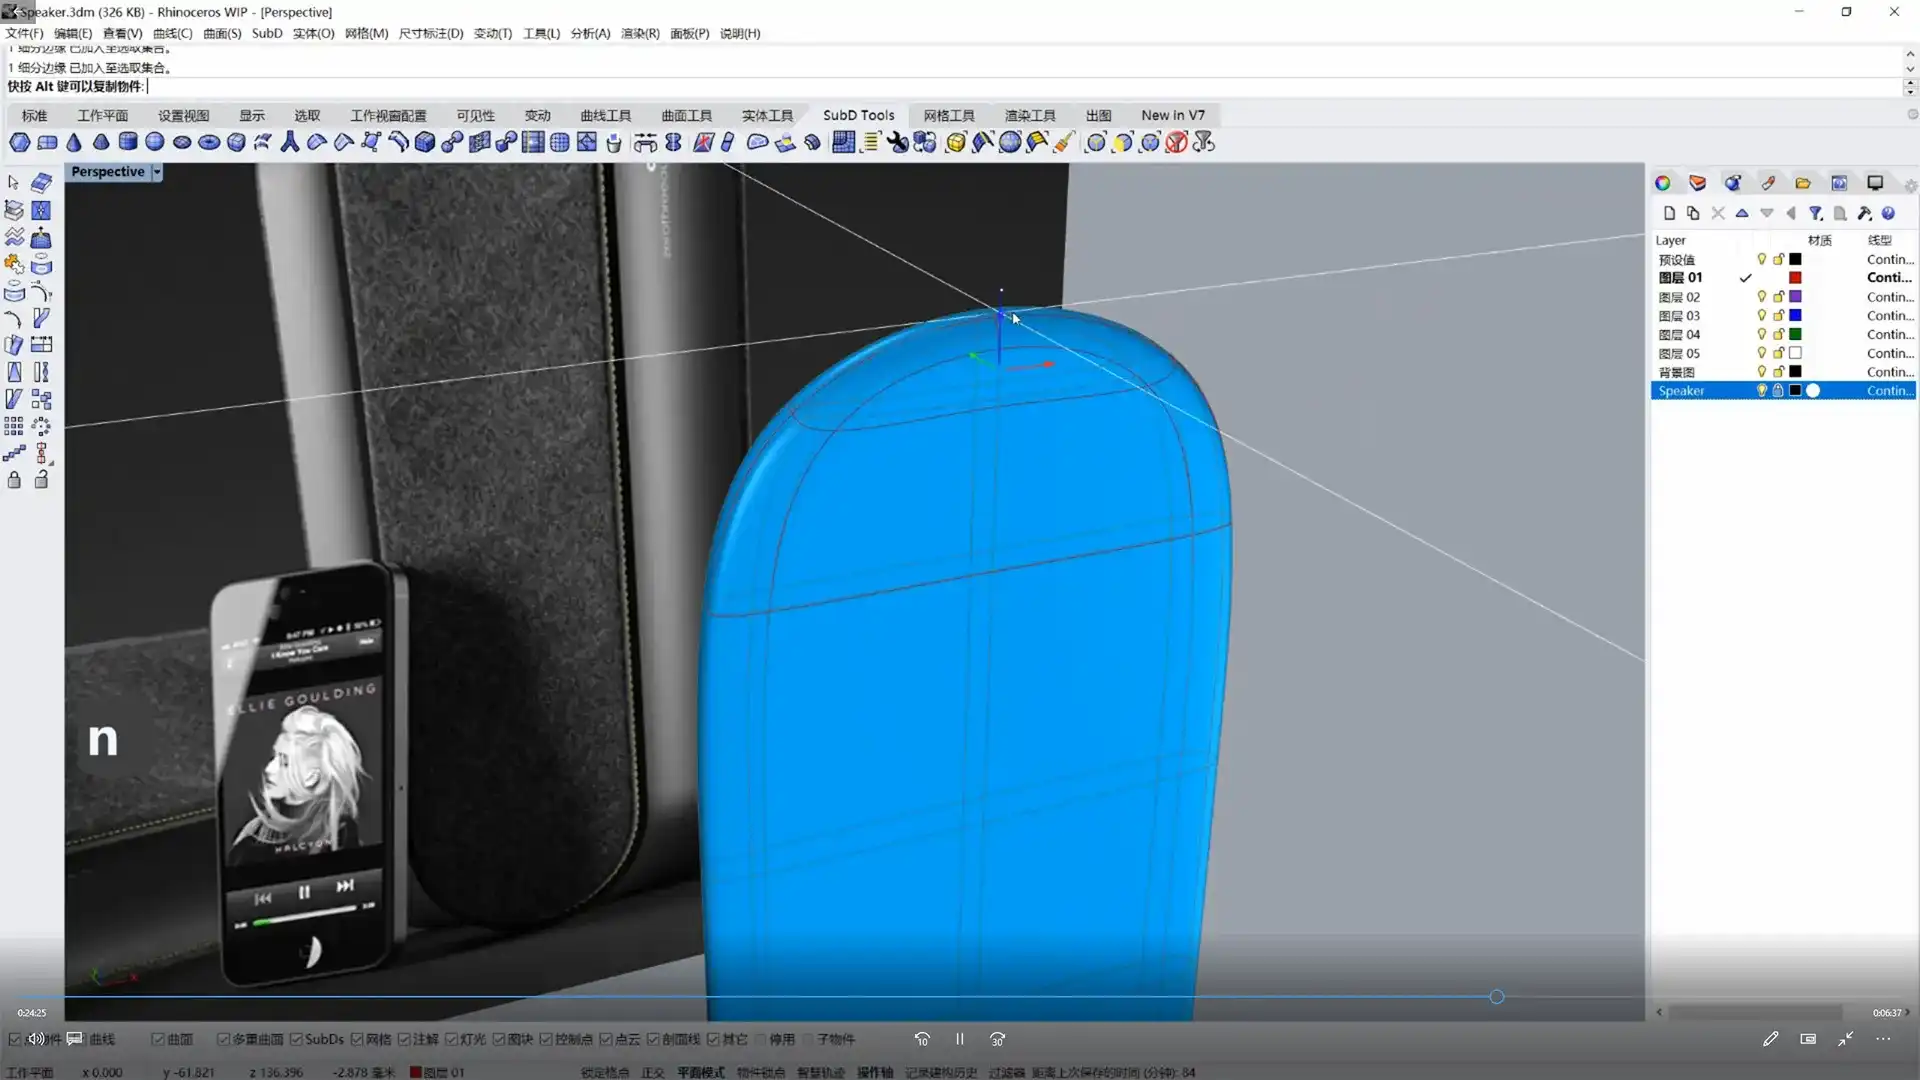
Task: Click the move layer up arrow
Action: tap(1742, 213)
